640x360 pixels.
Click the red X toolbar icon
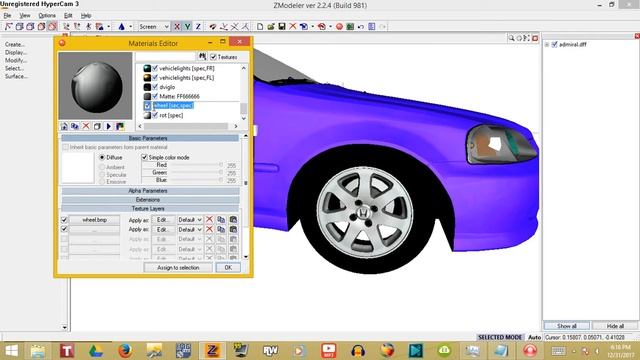click(x=293, y=27)
